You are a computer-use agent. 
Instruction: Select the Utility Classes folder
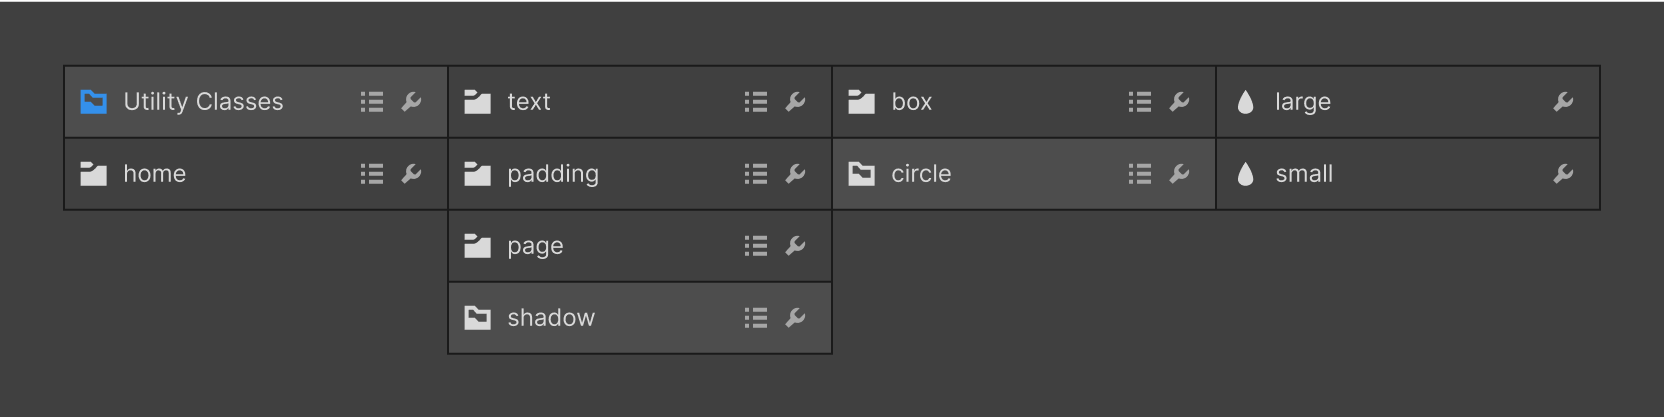pos(256,102)
